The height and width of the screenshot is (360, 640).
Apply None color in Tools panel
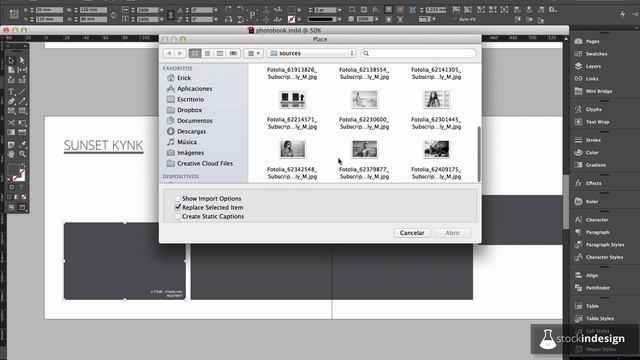(24, 197)
